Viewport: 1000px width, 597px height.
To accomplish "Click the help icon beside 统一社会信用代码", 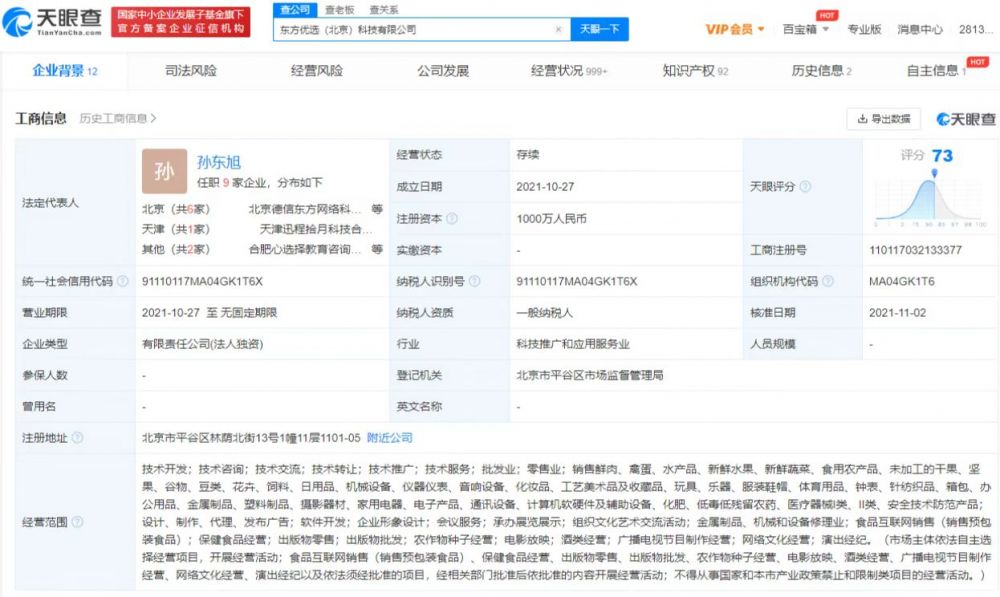I will point(121,282).
